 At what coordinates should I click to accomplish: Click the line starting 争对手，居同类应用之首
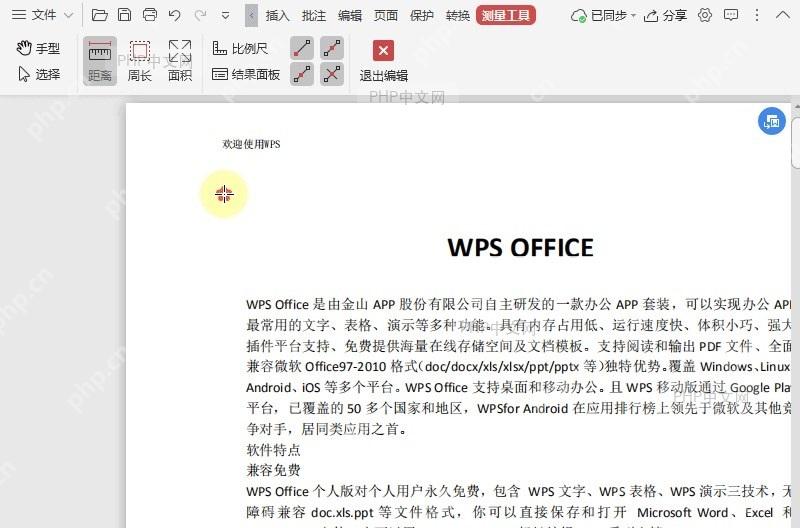click(x=327, y=429)
